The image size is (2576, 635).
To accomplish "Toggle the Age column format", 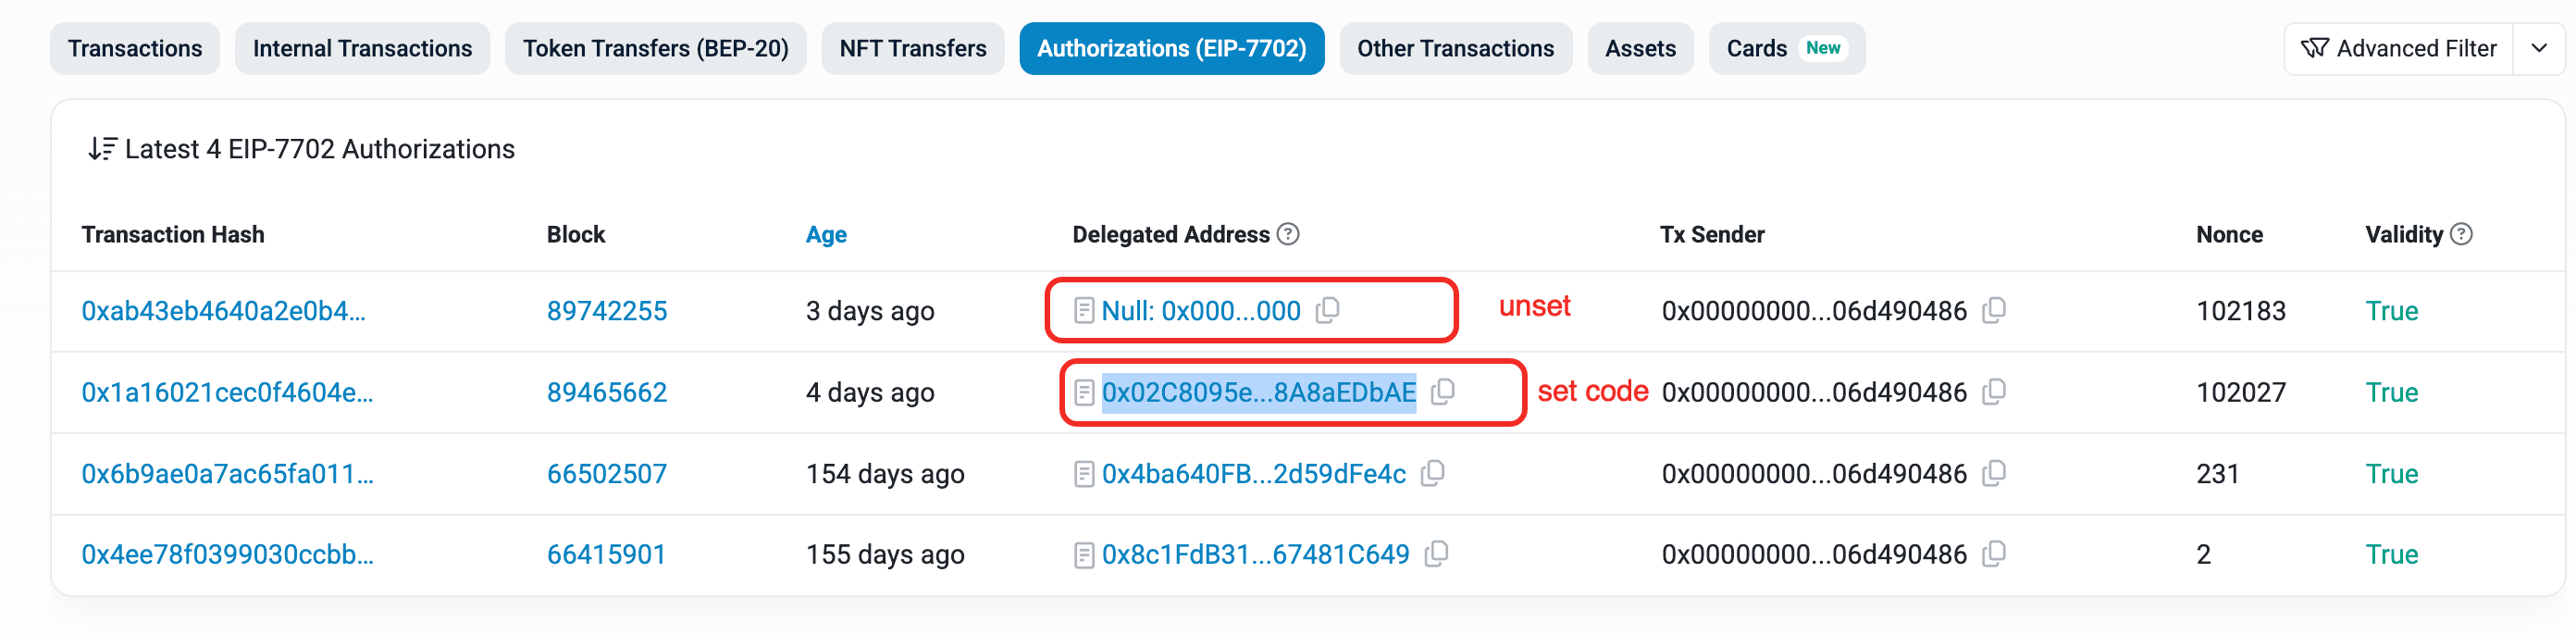I will pyautogui.click(x=826, y=234).
